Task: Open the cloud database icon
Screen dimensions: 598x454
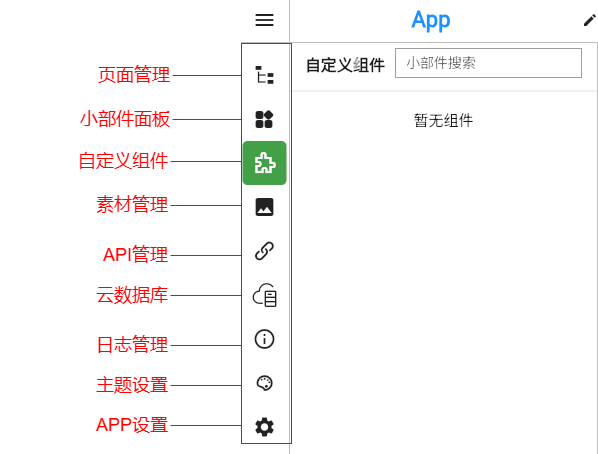Action: [x=265, y=295]
